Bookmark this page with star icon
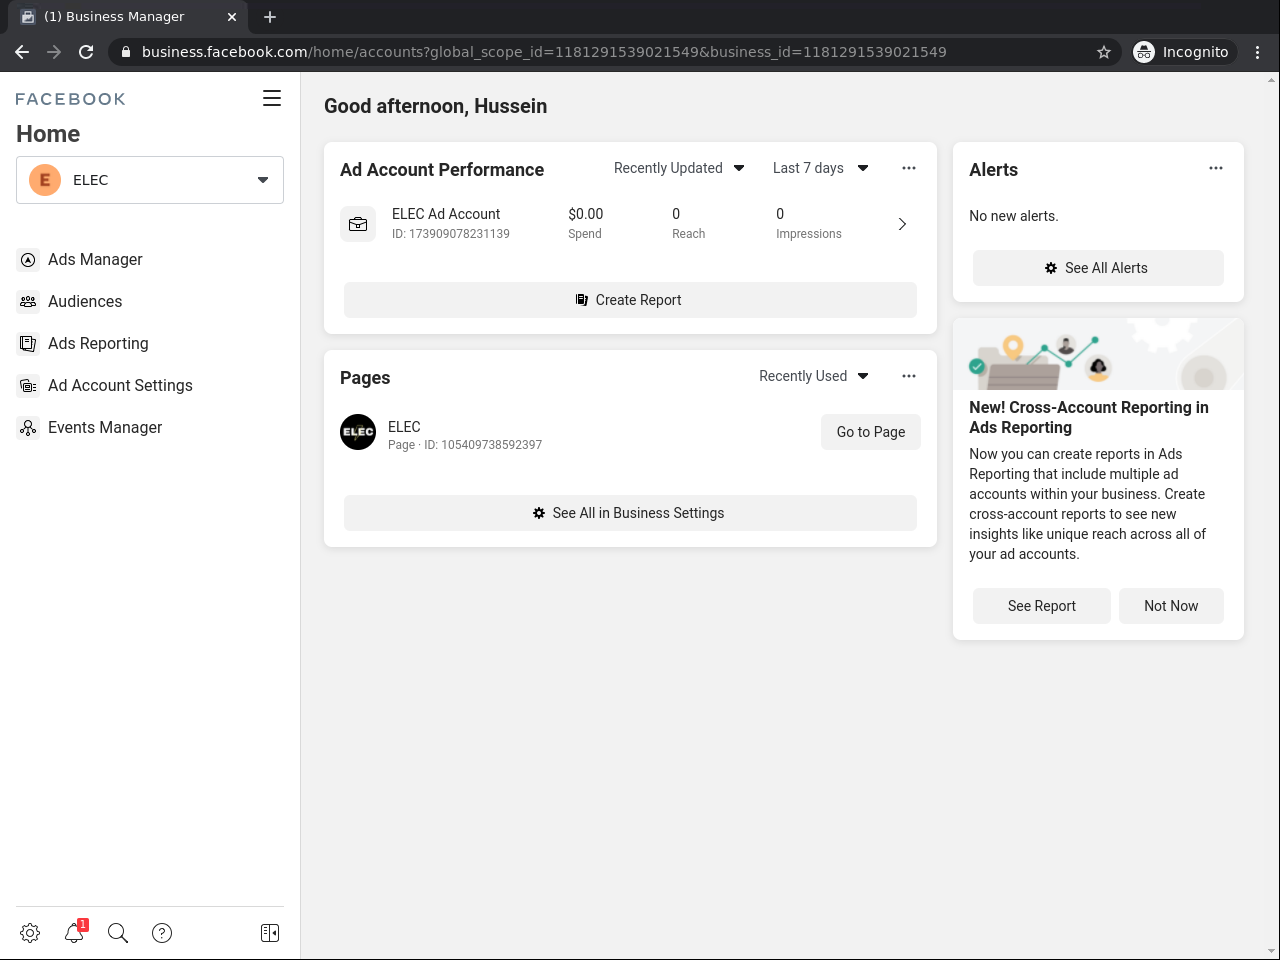The width and height of the screenshot is (1280, 960). pos(1104,52)
